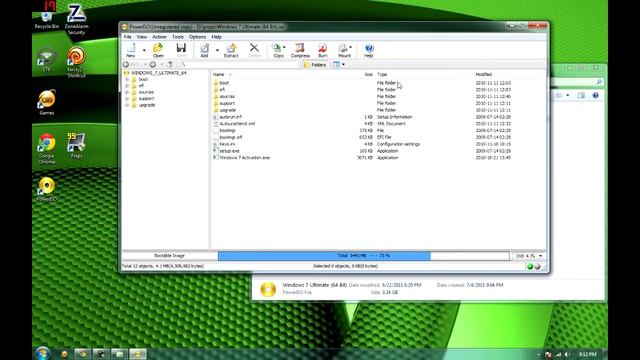
Task: Click the grey status circle in status bar
Action: click(x=537, y=267)
